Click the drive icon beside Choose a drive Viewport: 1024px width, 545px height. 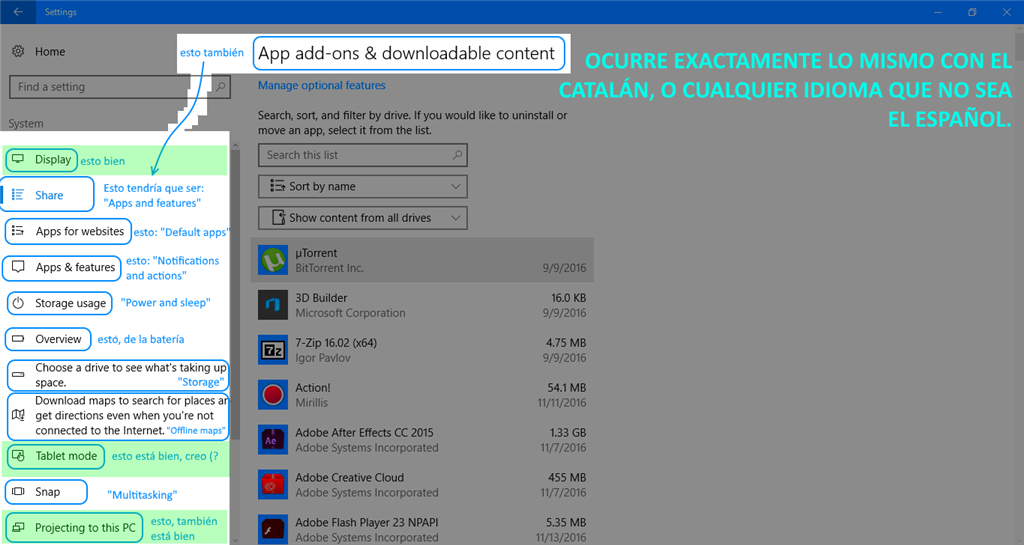pyautogui.click(x=18, y=375)
